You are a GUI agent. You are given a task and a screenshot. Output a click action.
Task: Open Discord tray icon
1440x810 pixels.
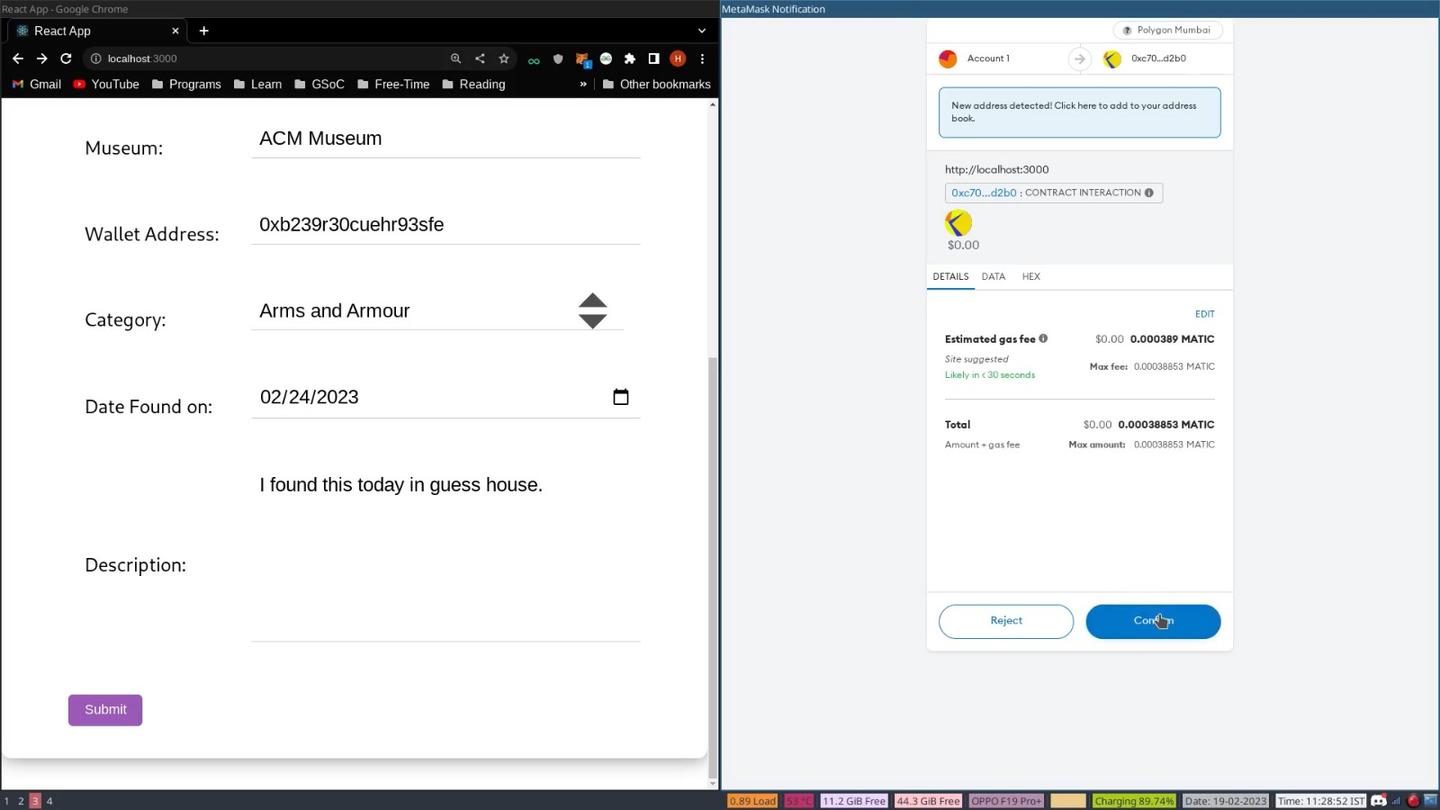coord(1379,801)
